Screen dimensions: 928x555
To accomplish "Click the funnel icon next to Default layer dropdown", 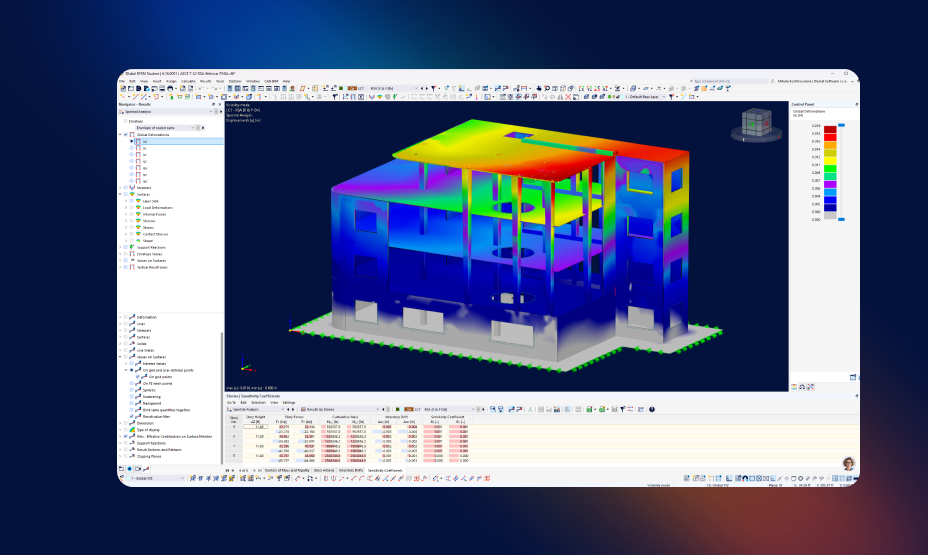I will click(x=671, y=96).
